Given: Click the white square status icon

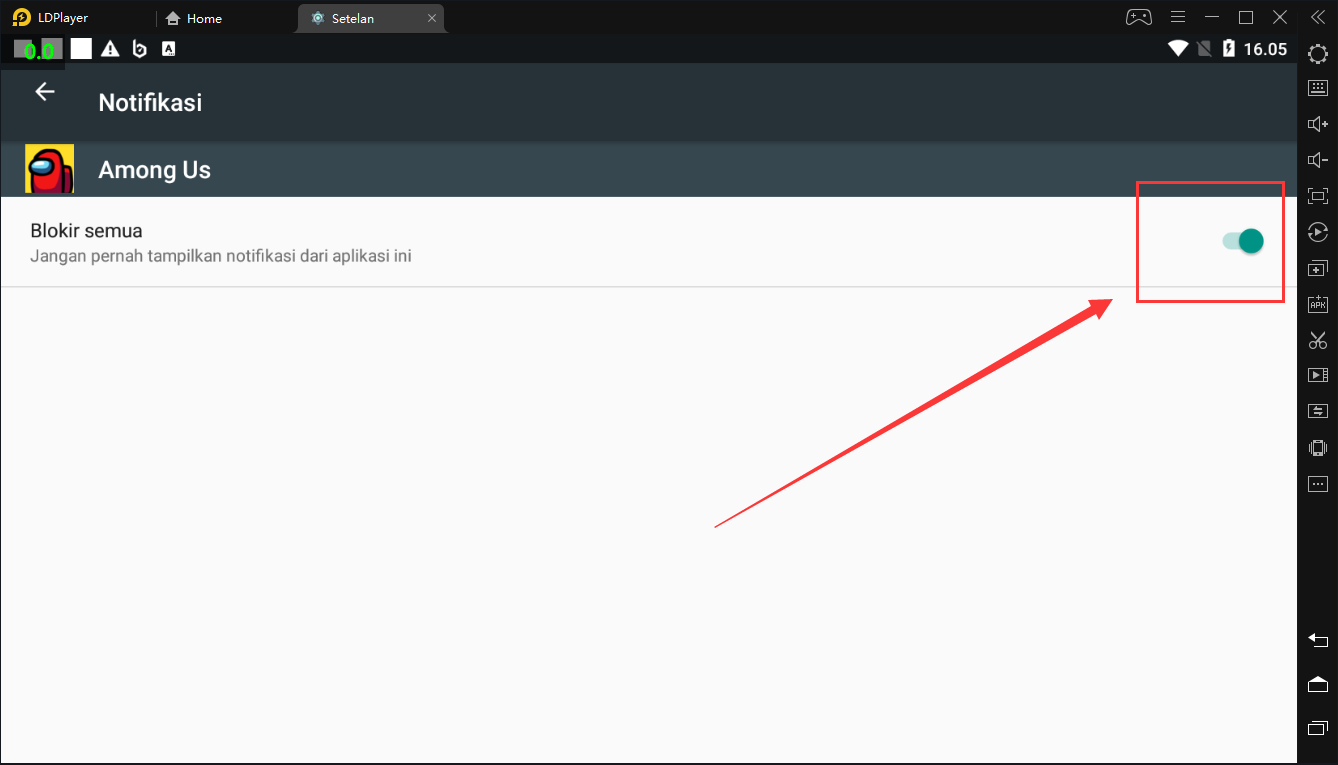Looking at the screenshot, I should tap(81, 49).
